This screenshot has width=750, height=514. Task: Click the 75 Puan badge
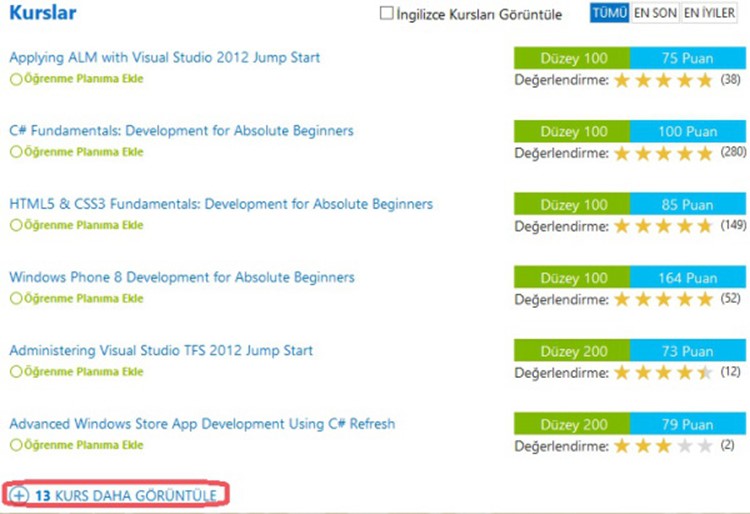(x=688, y=58)
